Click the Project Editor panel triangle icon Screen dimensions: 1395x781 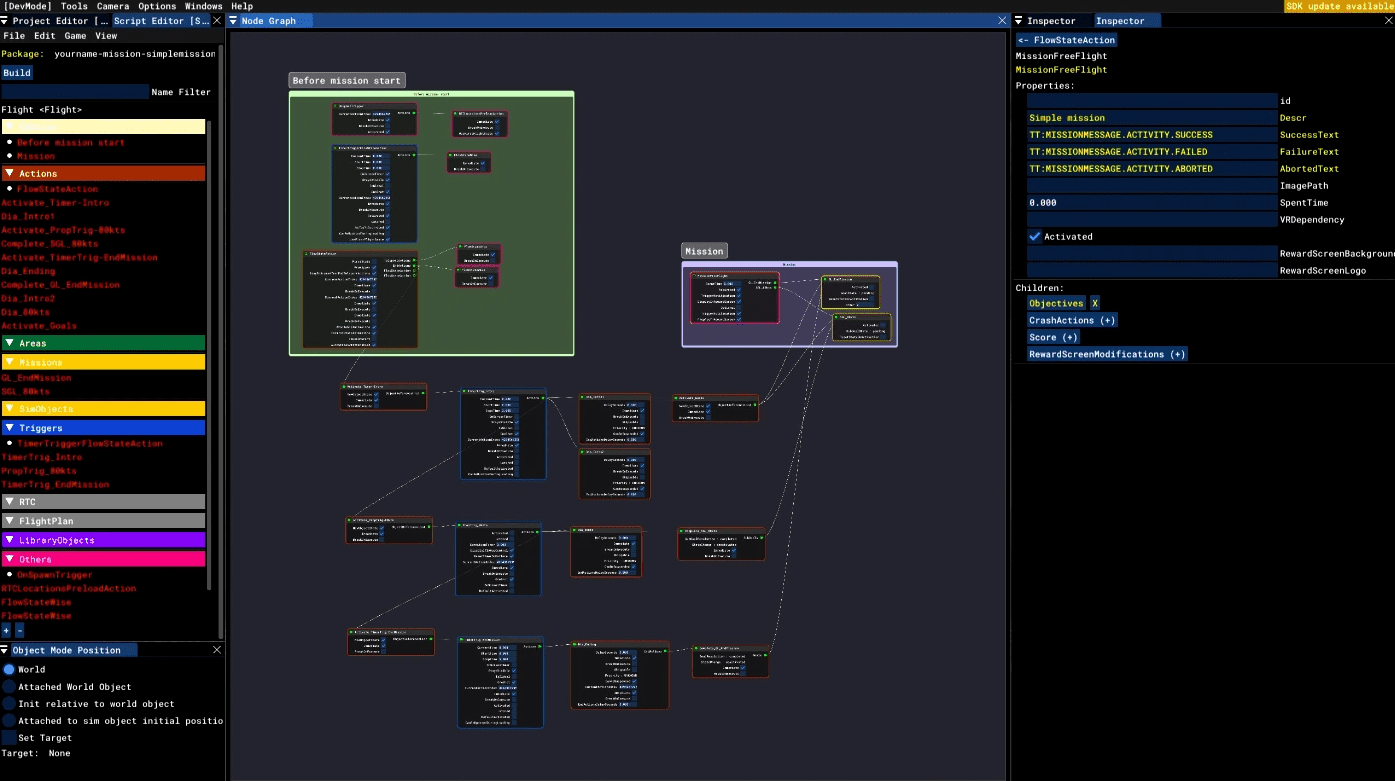[x=6, y=20]
